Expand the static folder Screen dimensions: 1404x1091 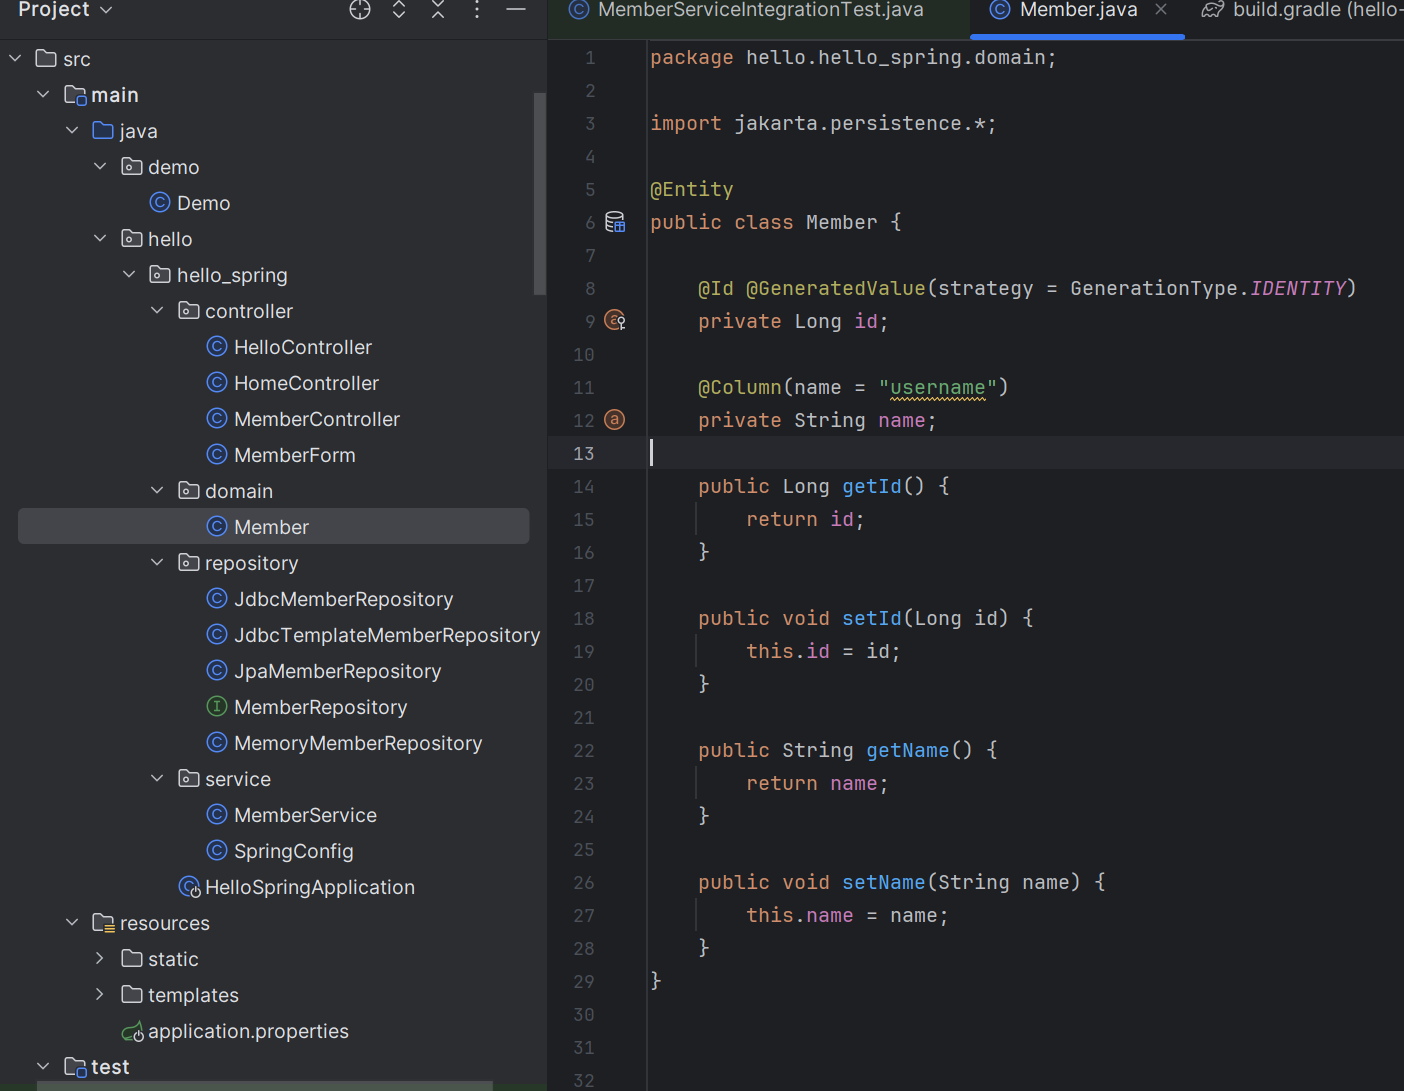(x=100, y=959)
